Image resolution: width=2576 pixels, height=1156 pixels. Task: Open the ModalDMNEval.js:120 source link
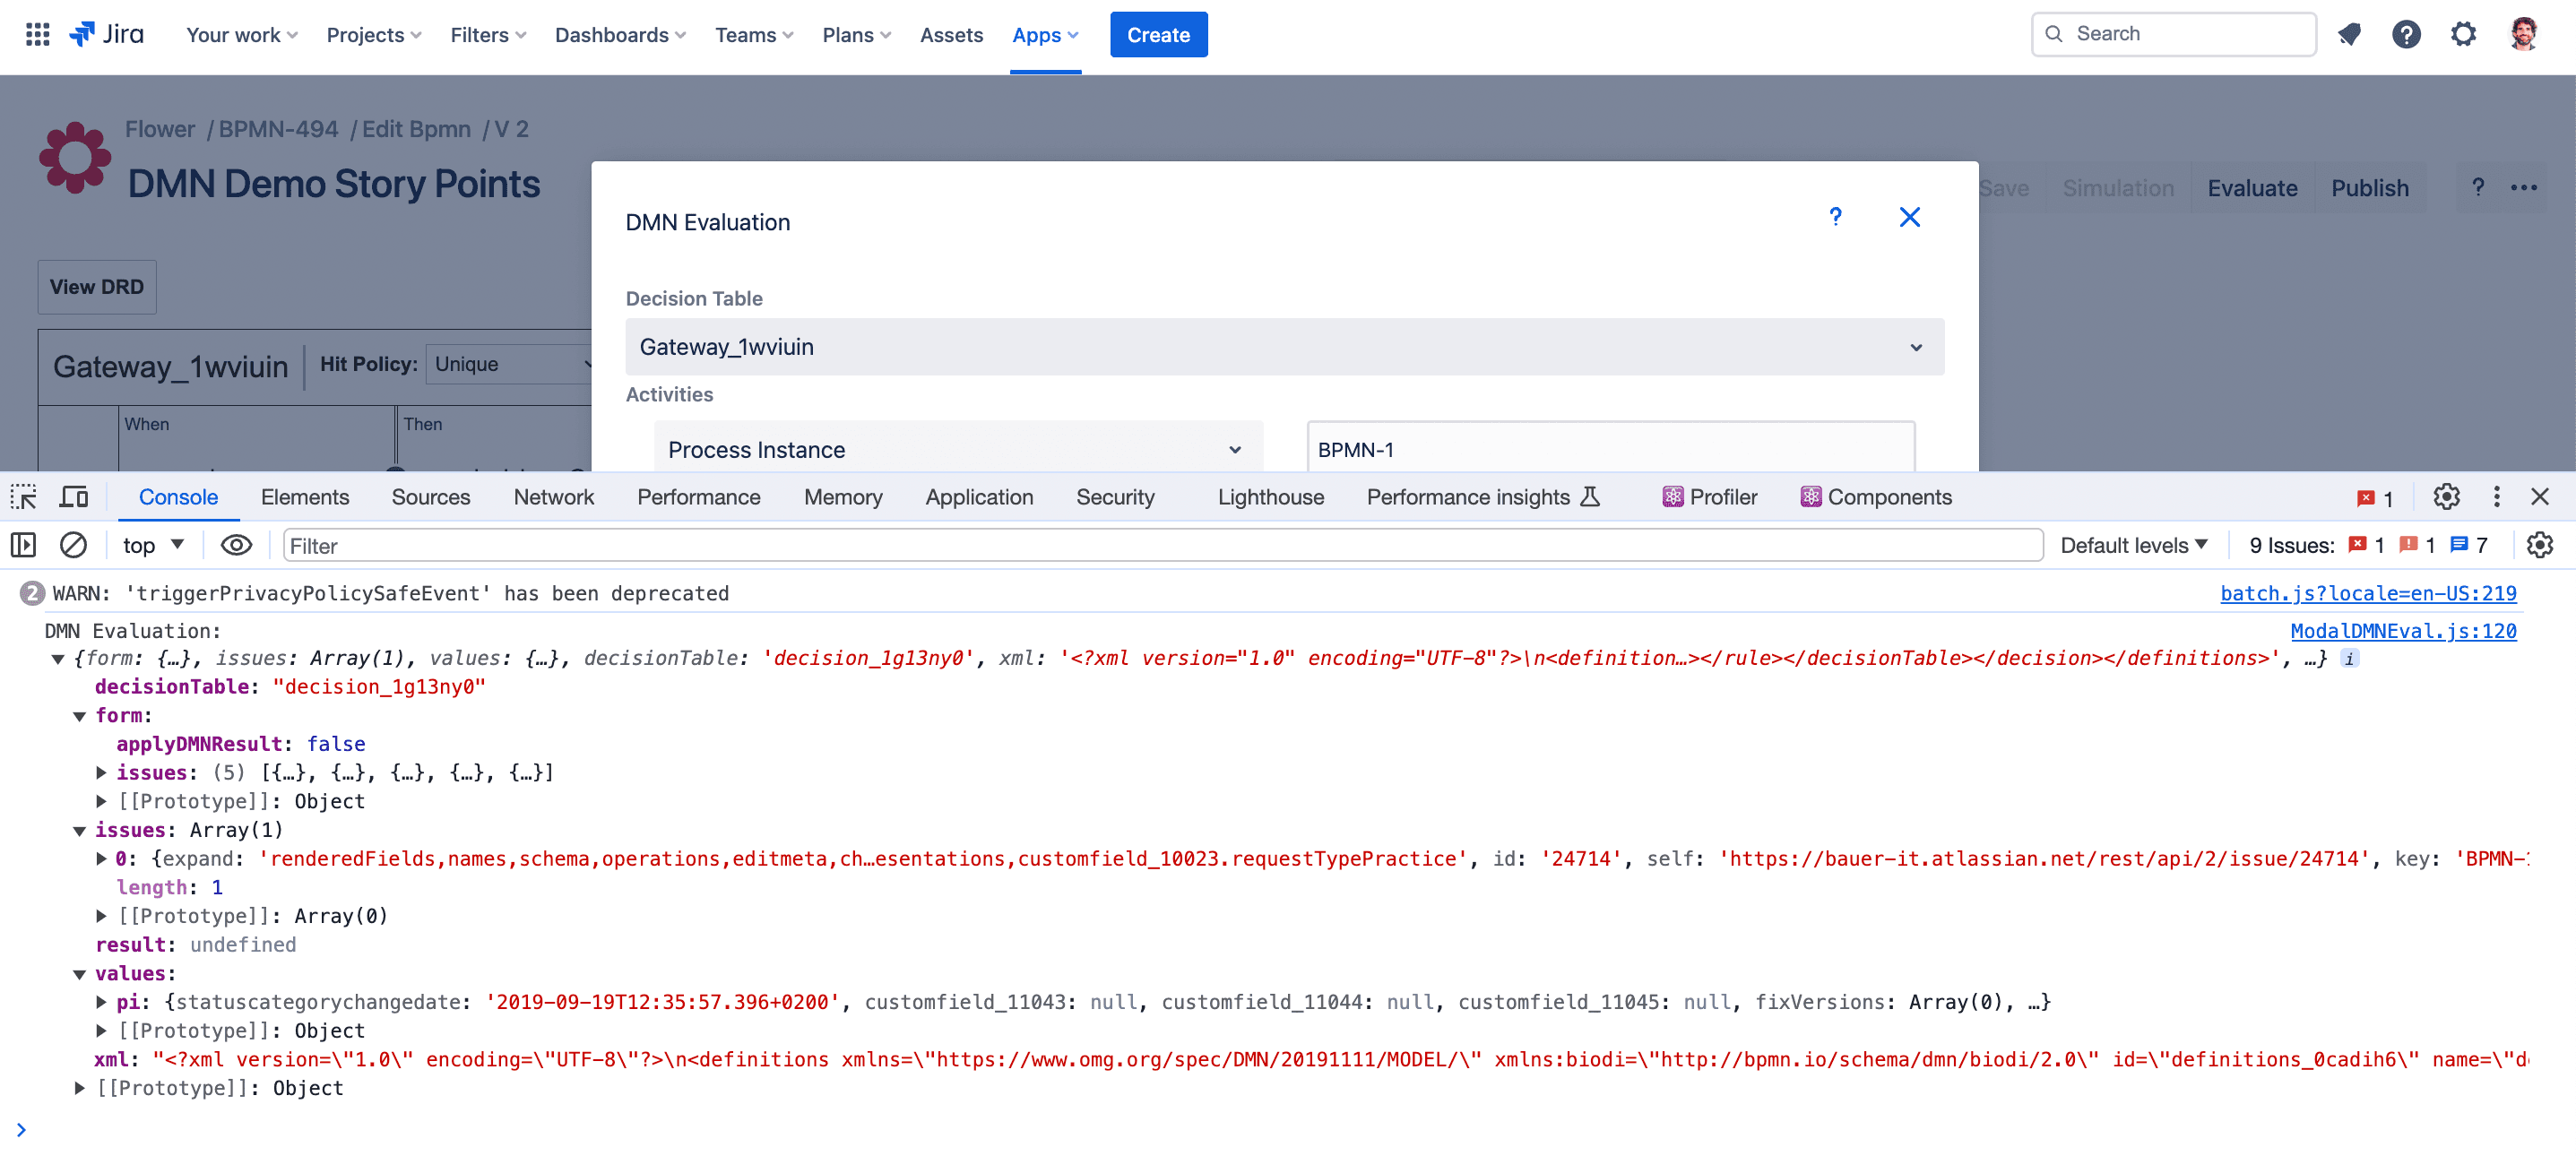2402,631
